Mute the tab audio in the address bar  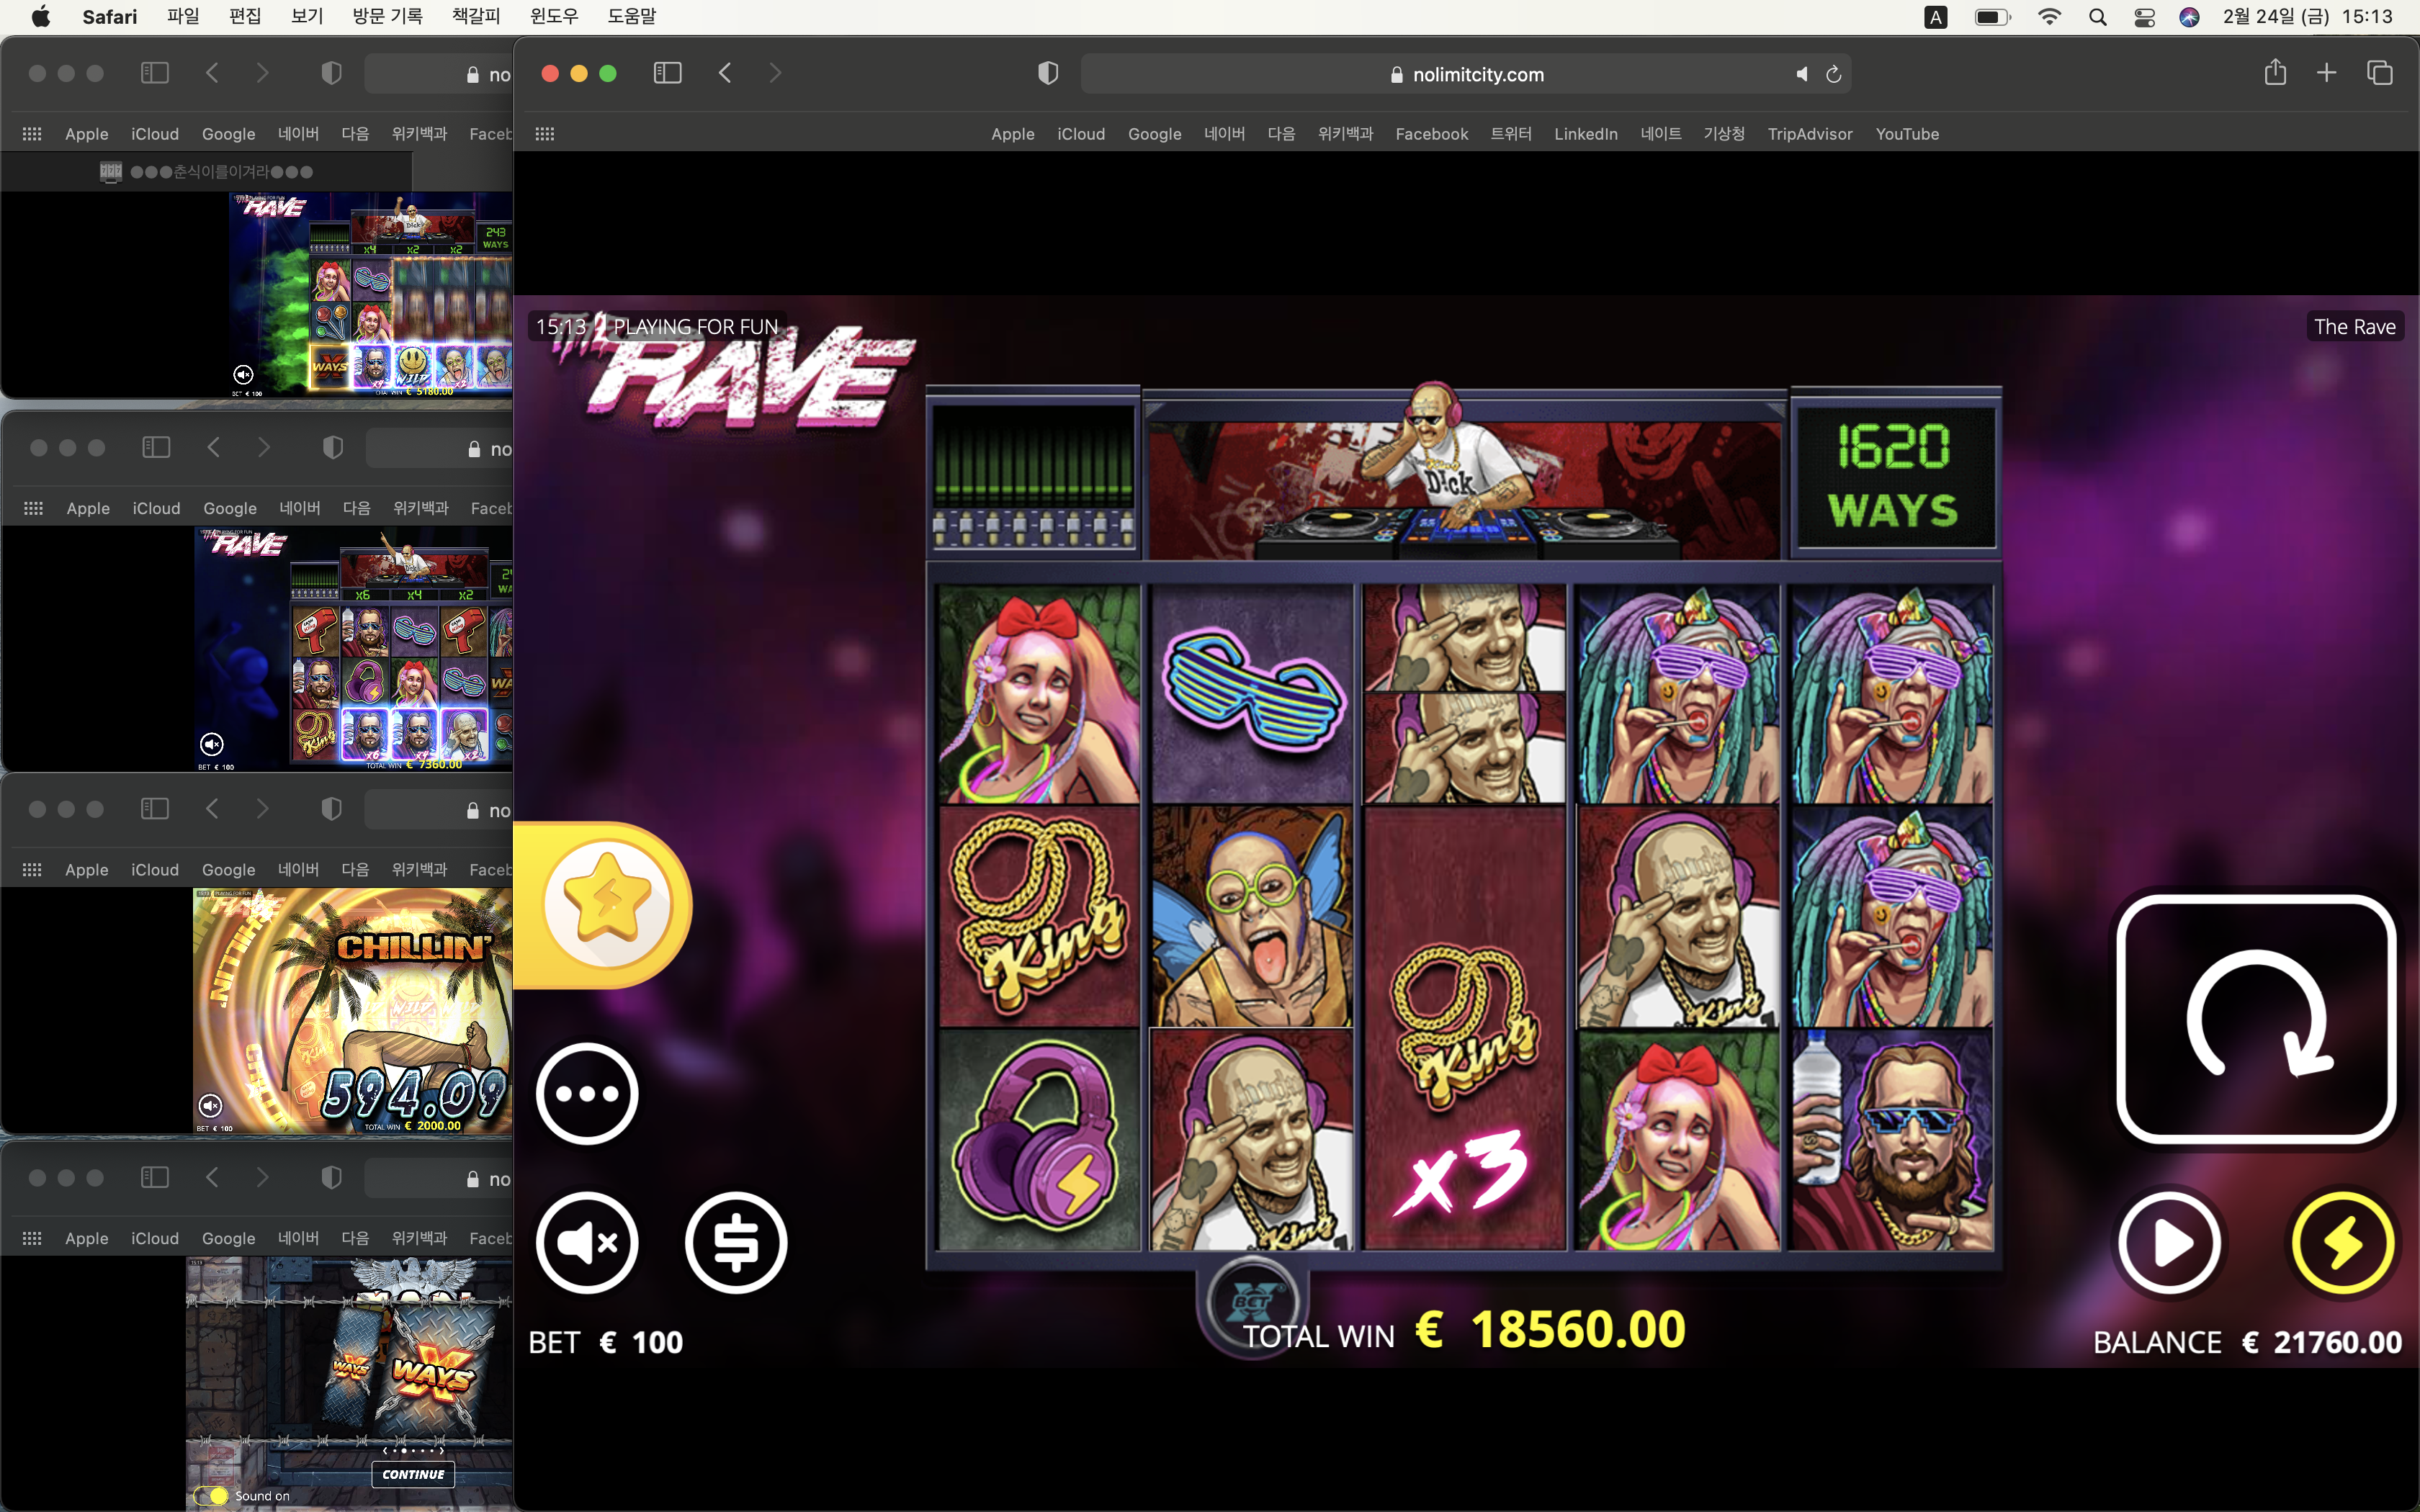pyautogui.click(x=1801, y=74)
